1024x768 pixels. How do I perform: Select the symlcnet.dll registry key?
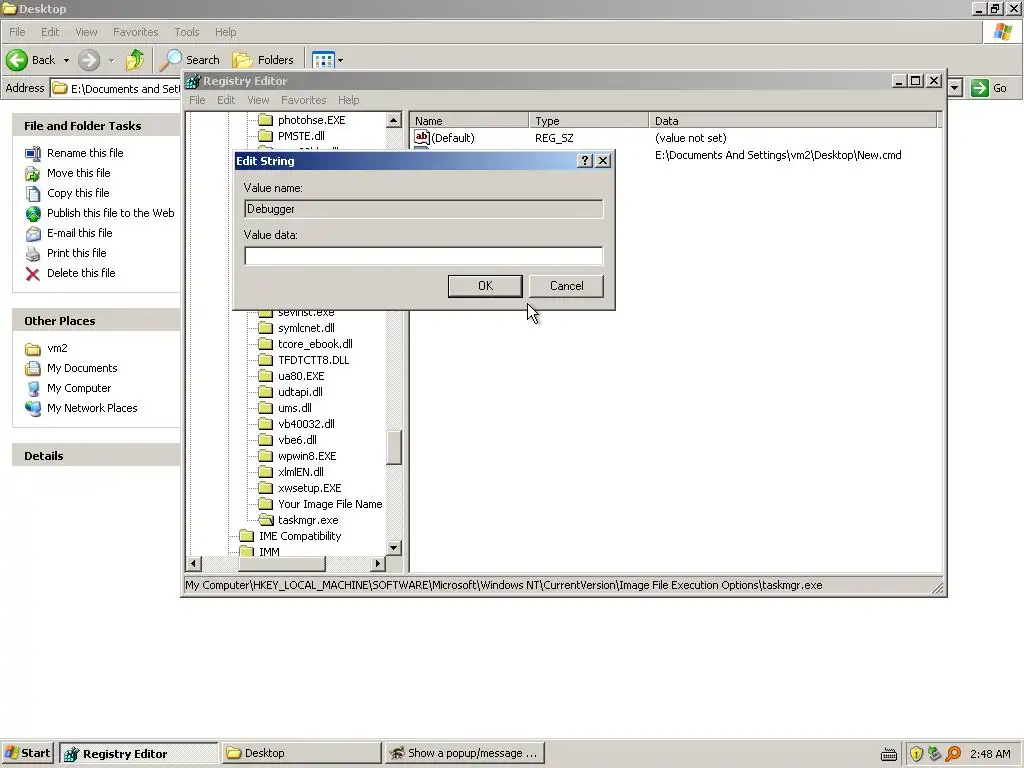tap(306, 328)
